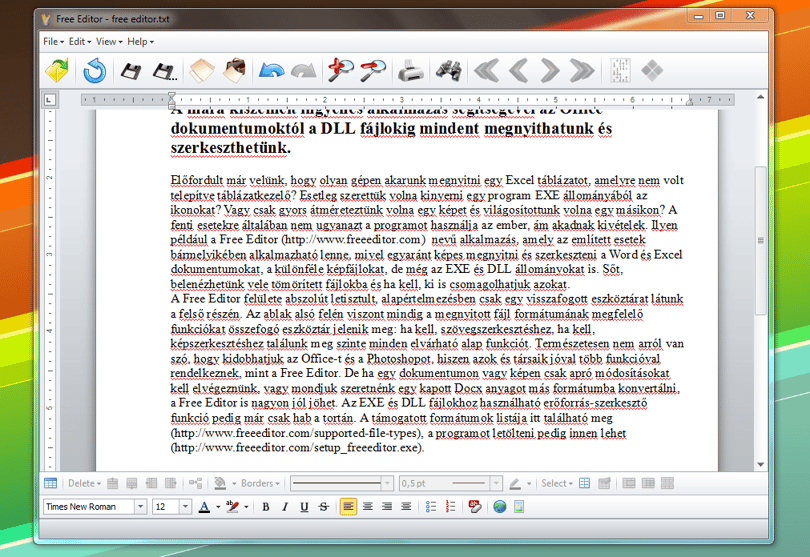The image size is (810, 557).
Task: Toggle Italic formatting
Action: (285, 507)
